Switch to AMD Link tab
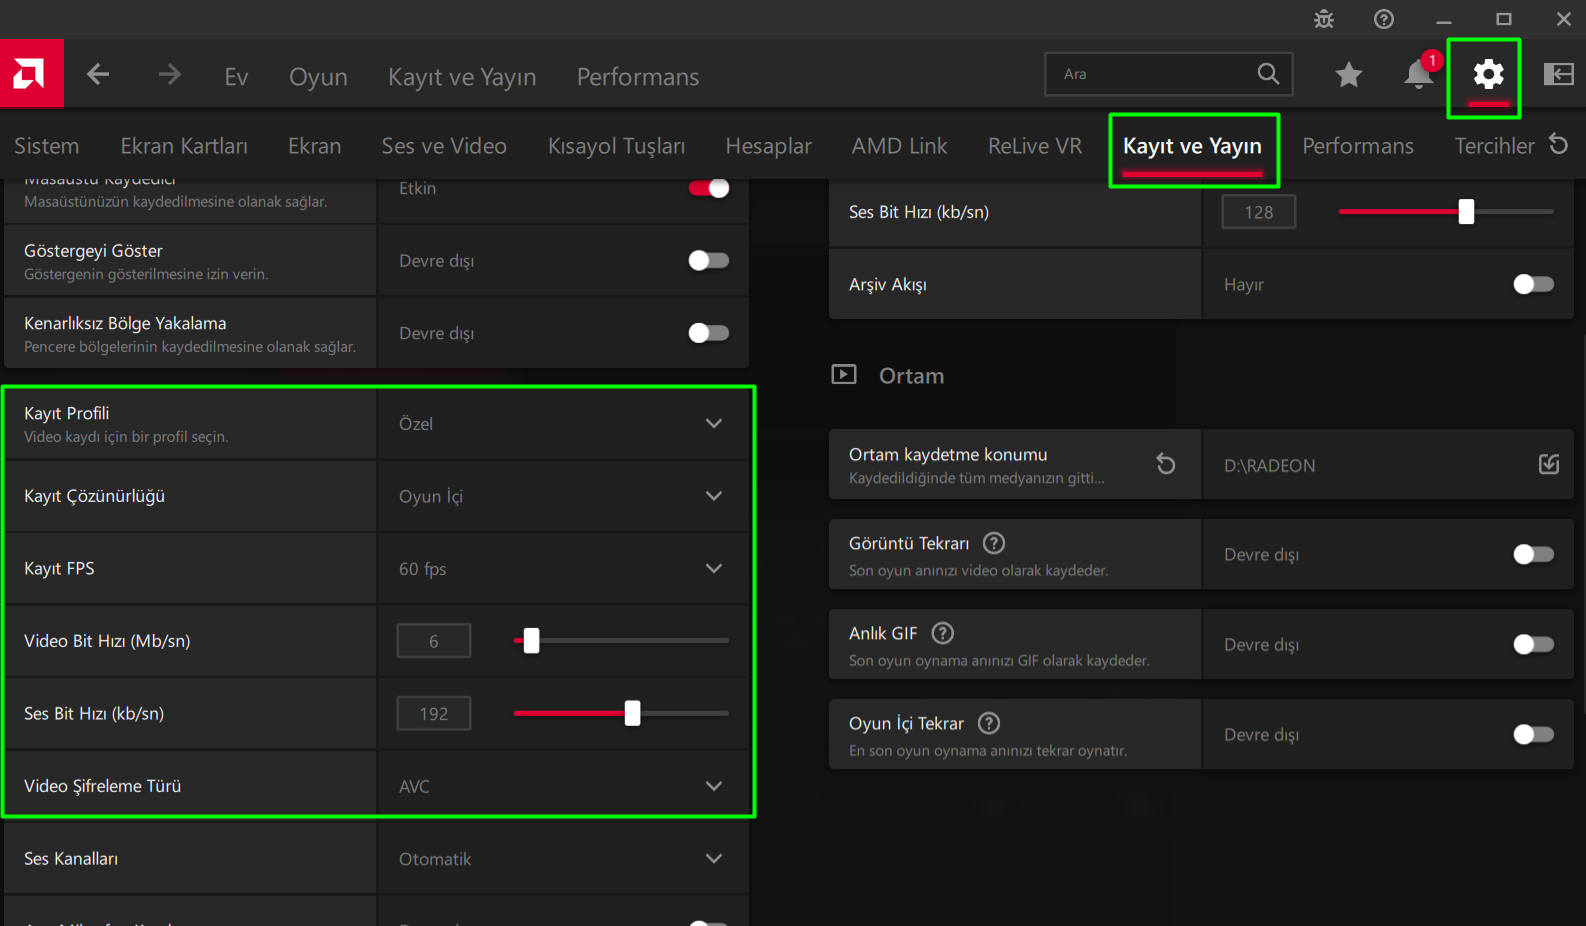1586x926 pixels. [900, 146]
